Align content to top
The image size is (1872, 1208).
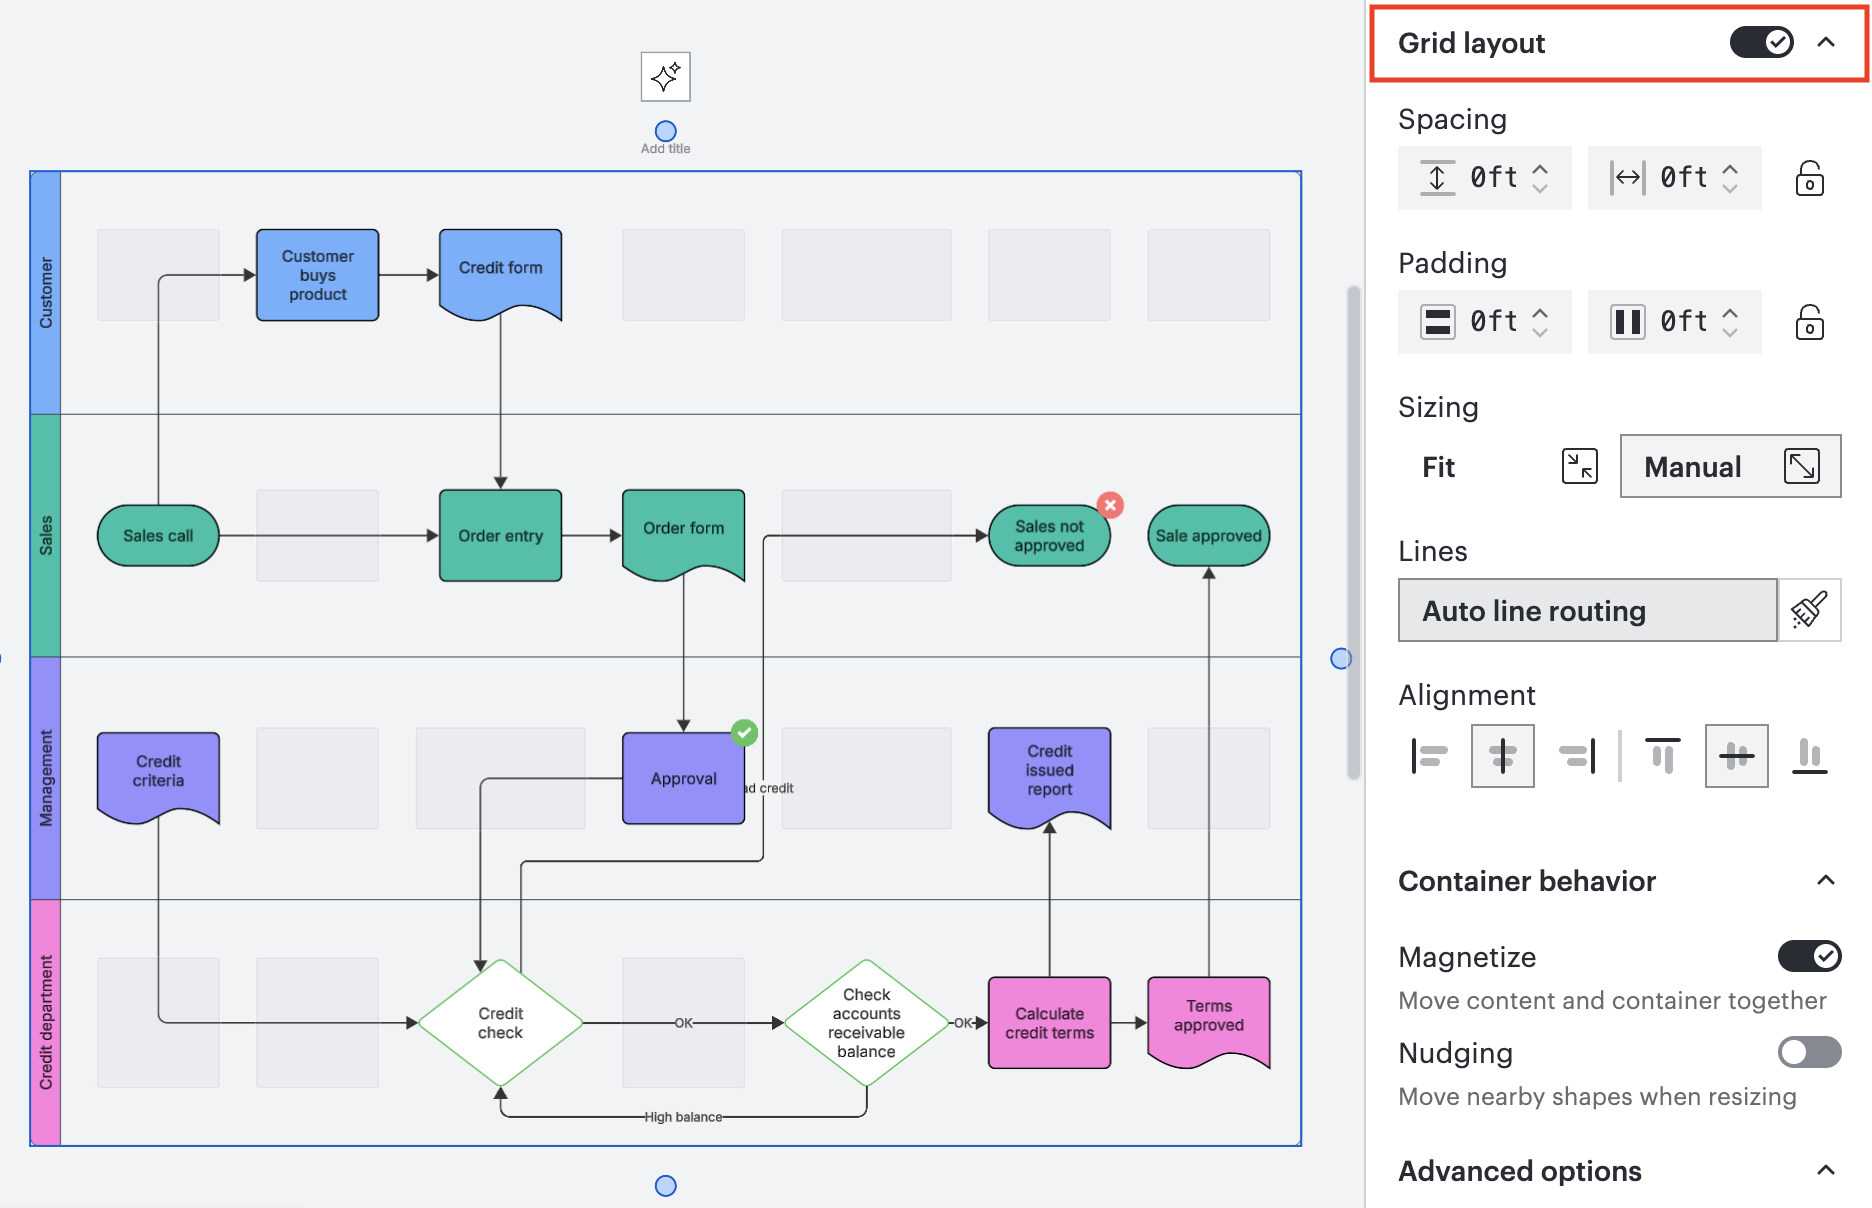[x=1662, y=756]
